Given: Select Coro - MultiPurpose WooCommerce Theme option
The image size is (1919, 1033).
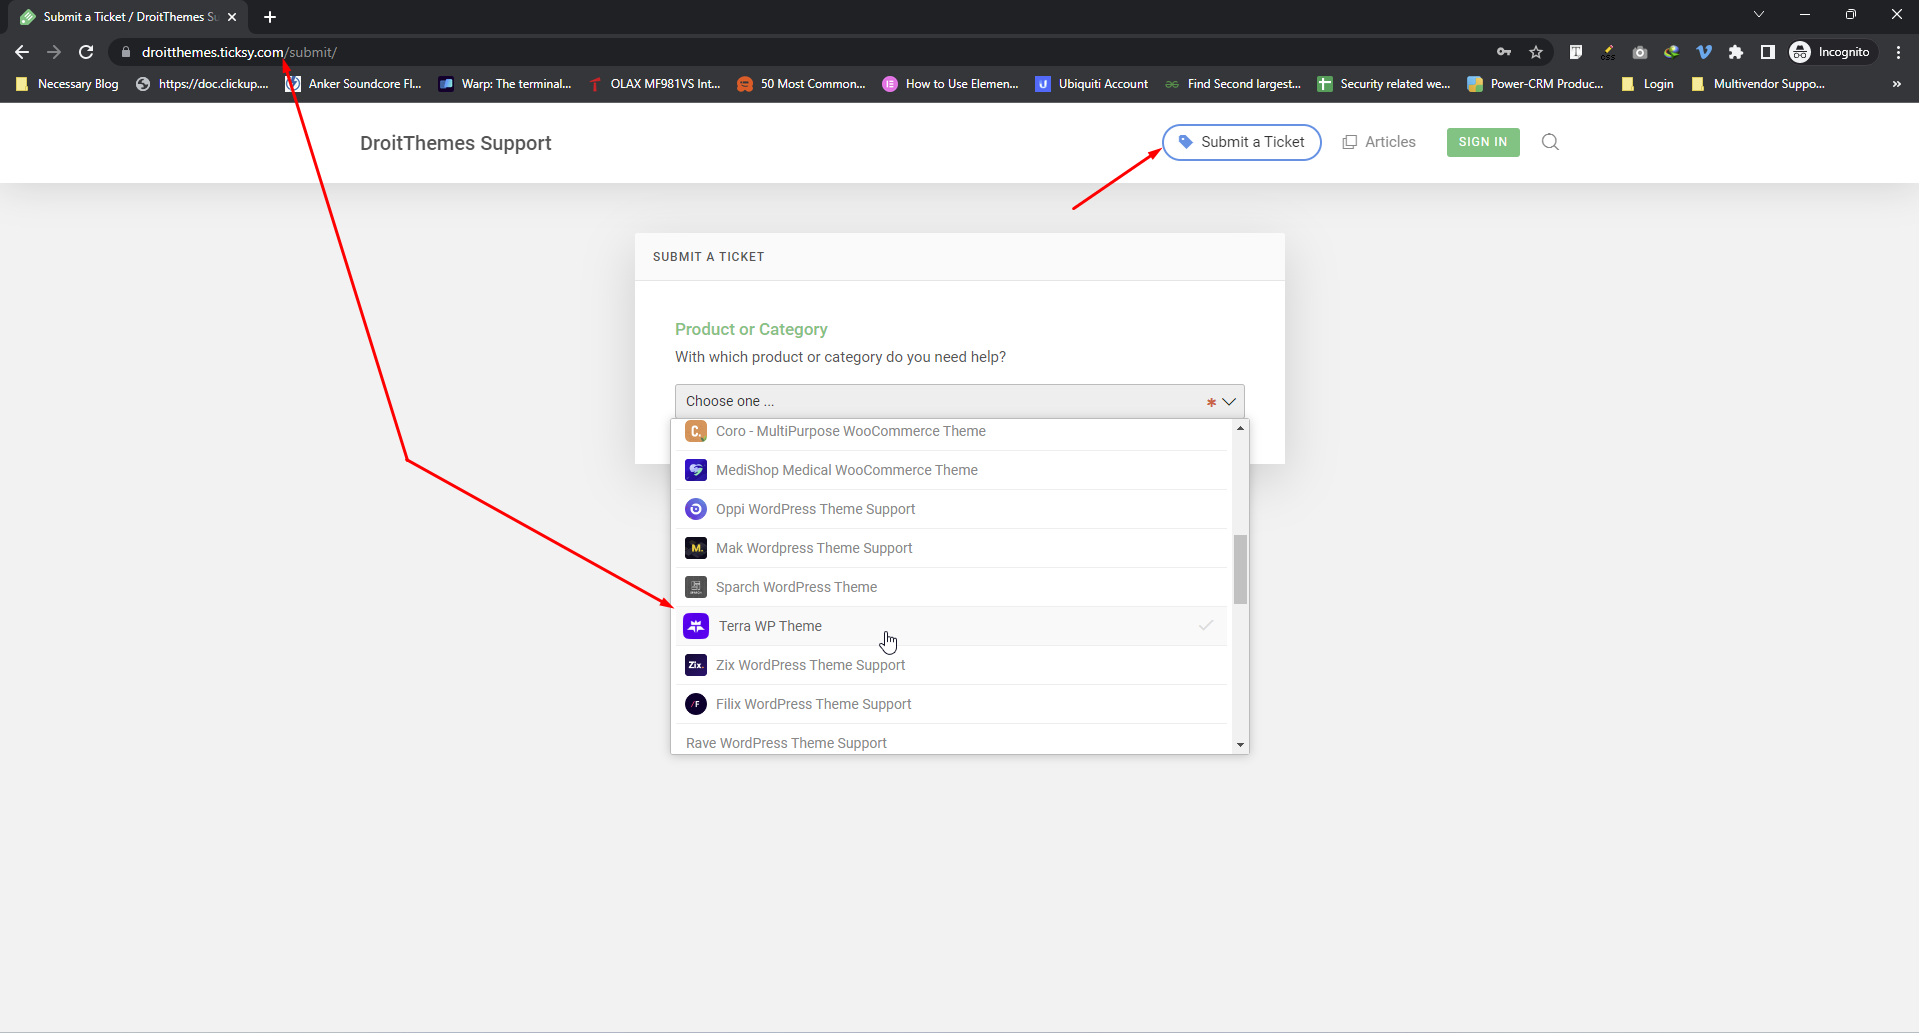Looking at the screenshot, I should click(x=950, y=431).
